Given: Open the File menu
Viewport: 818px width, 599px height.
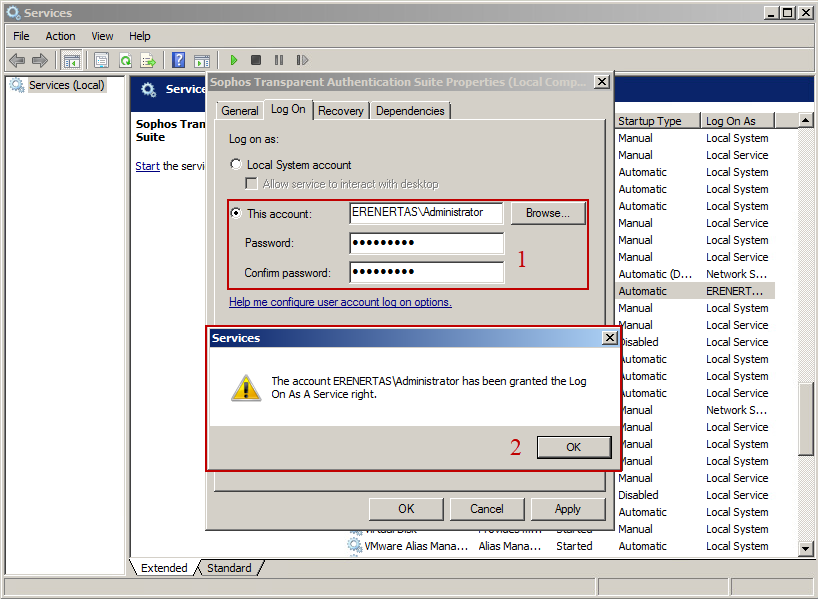Looking at the screenshot, I should pyautogui.click(x=21, y=36).
